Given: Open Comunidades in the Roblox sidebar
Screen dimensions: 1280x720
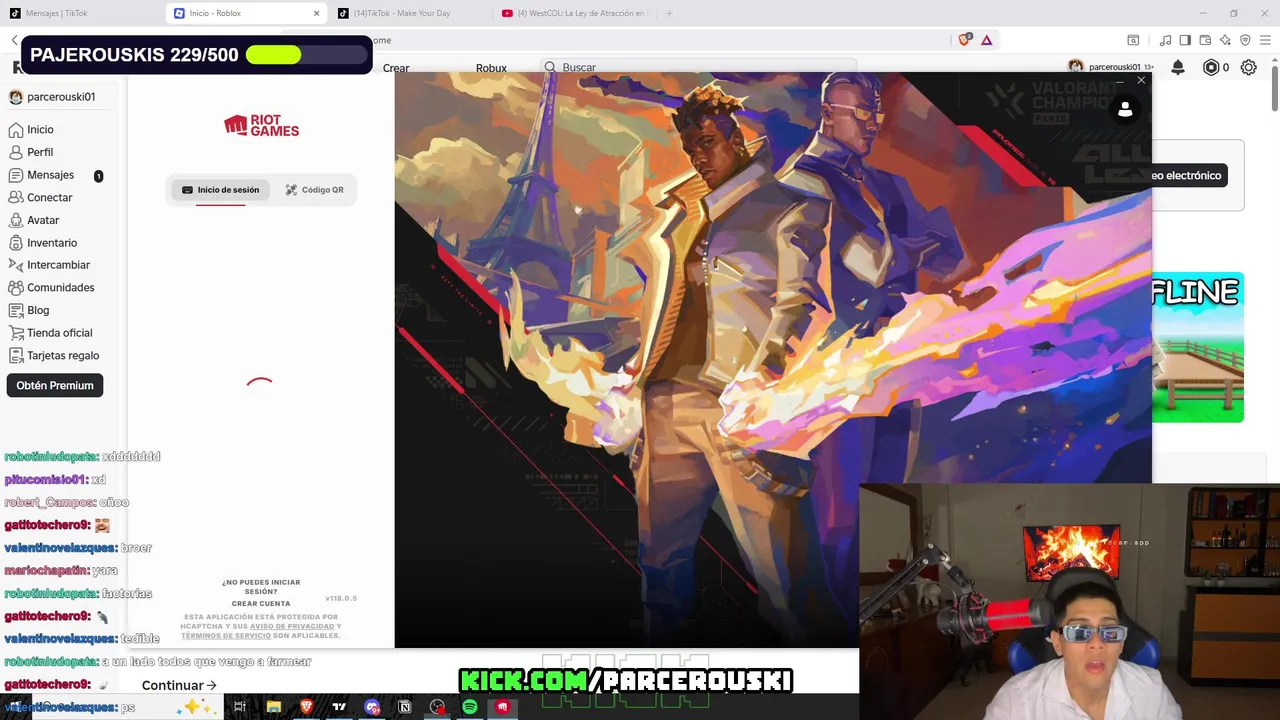Looking at the screenshot, I should tap(51, 288).
